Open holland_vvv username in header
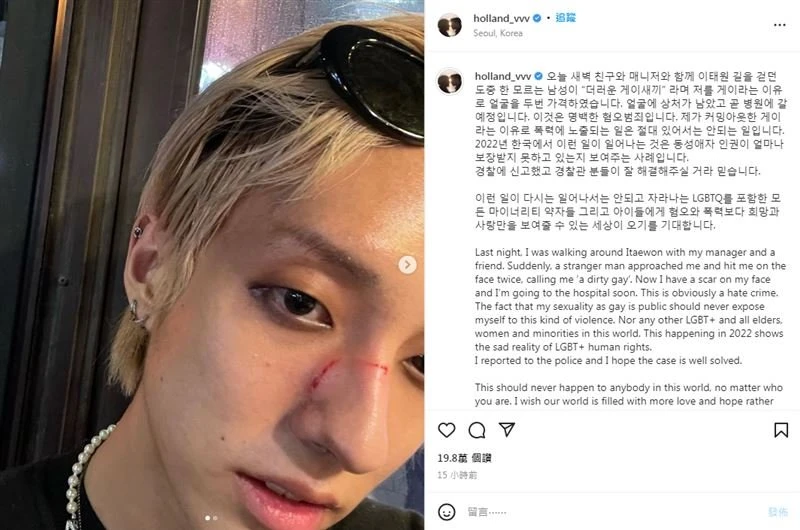The width and height of the screenshot is (800, 530). click(x=502, y=18)
